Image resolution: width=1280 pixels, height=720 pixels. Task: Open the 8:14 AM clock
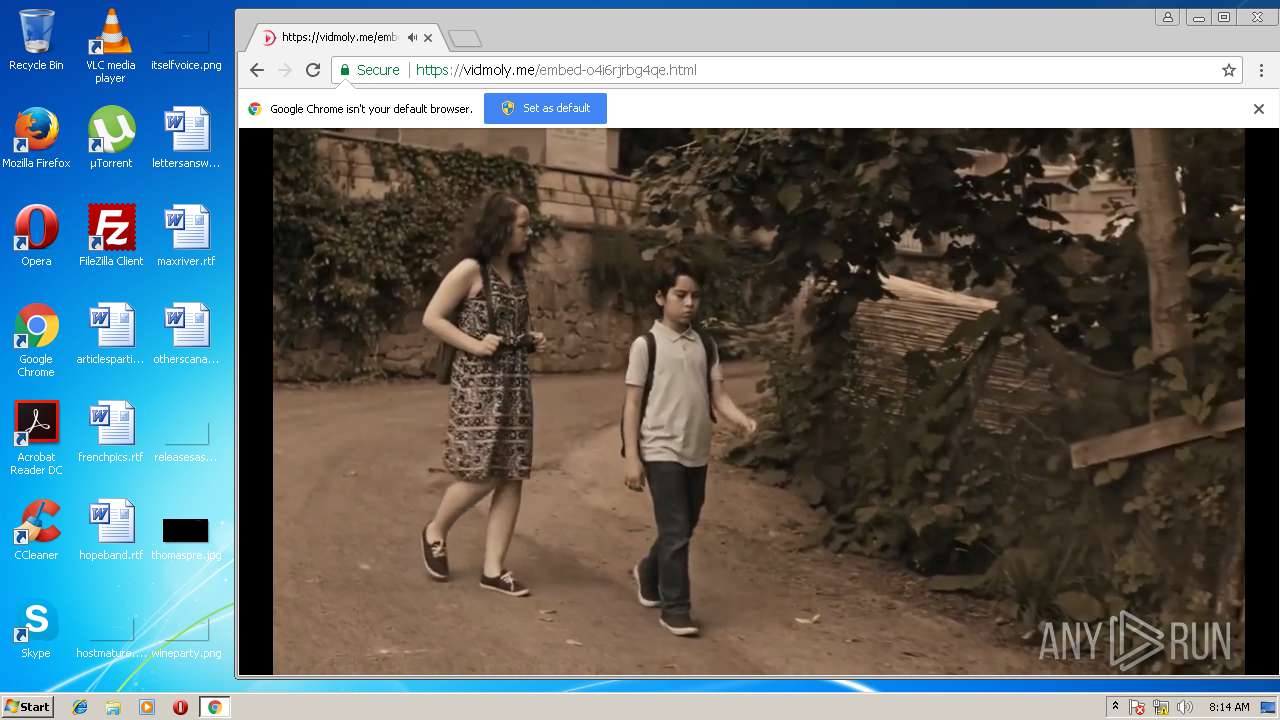1229,707
